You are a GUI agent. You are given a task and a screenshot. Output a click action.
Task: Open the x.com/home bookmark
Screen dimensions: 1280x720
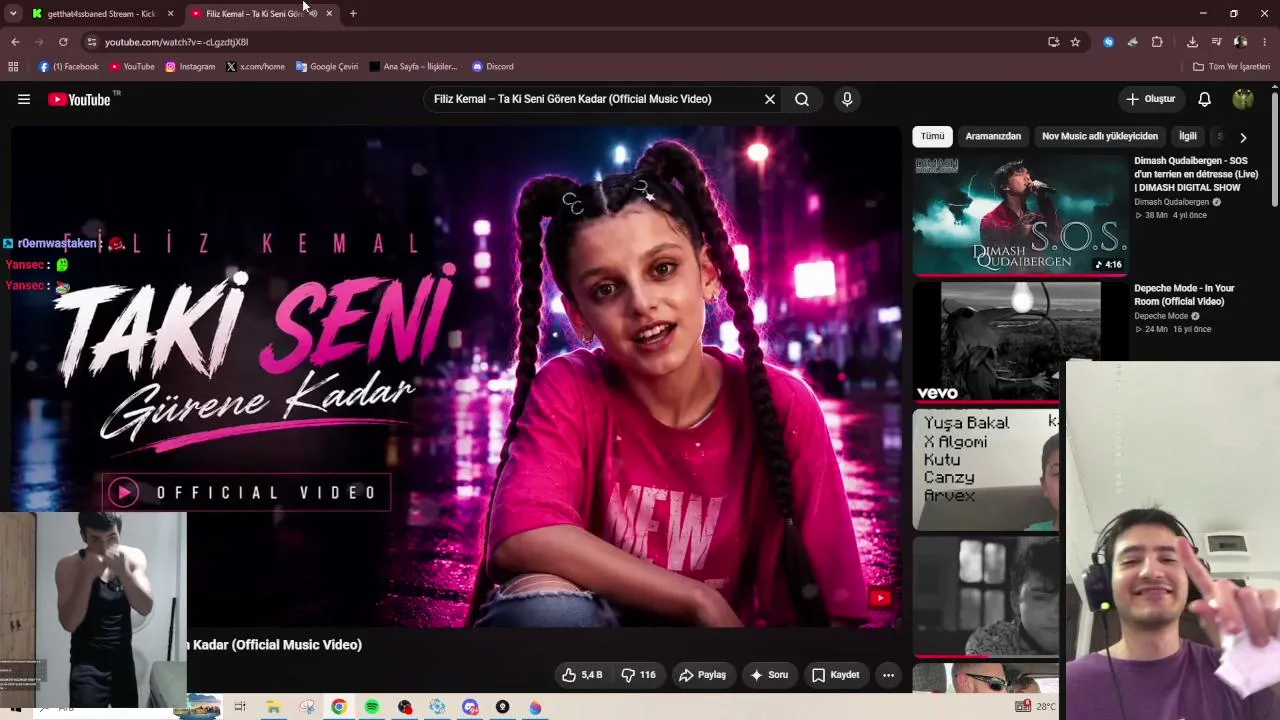click(x=255, y=67)
